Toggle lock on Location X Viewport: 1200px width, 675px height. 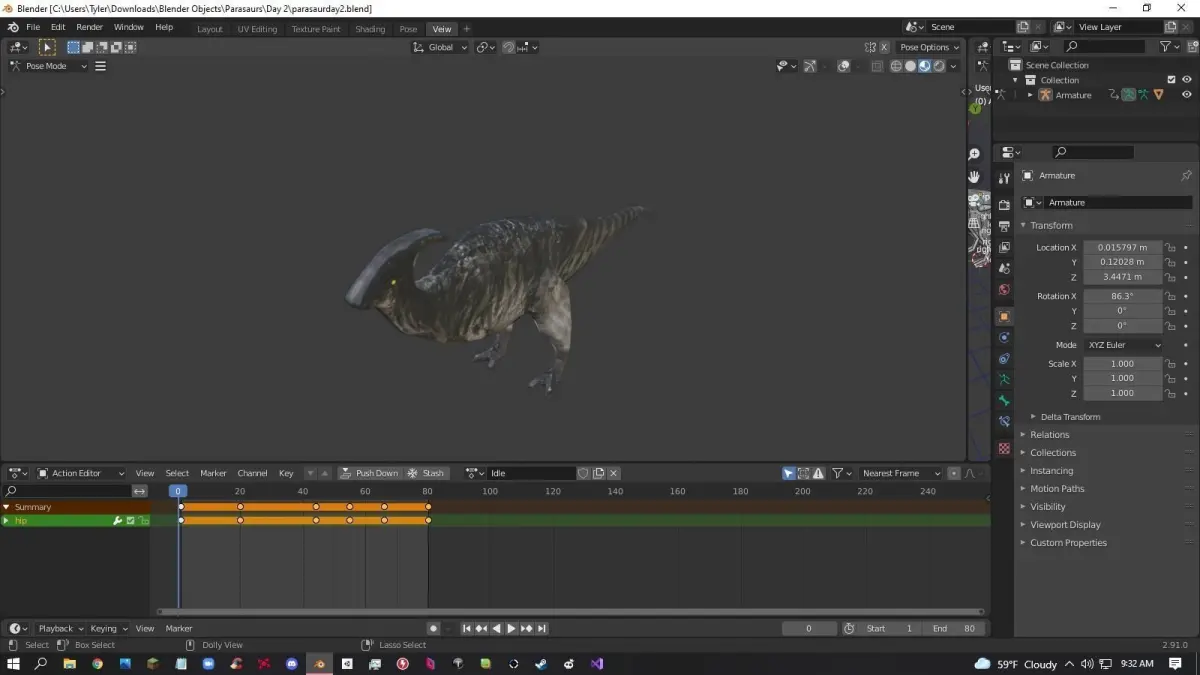pos(1170,247)
